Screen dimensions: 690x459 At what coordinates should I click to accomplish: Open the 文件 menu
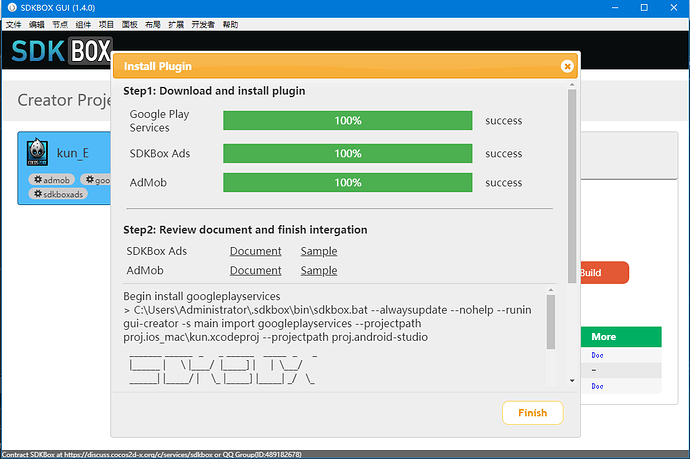14,25
